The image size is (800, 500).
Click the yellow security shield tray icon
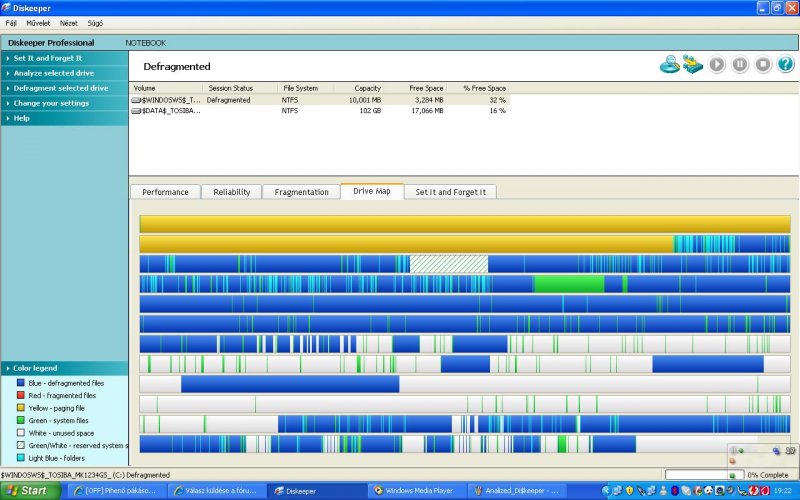(630, 491)
